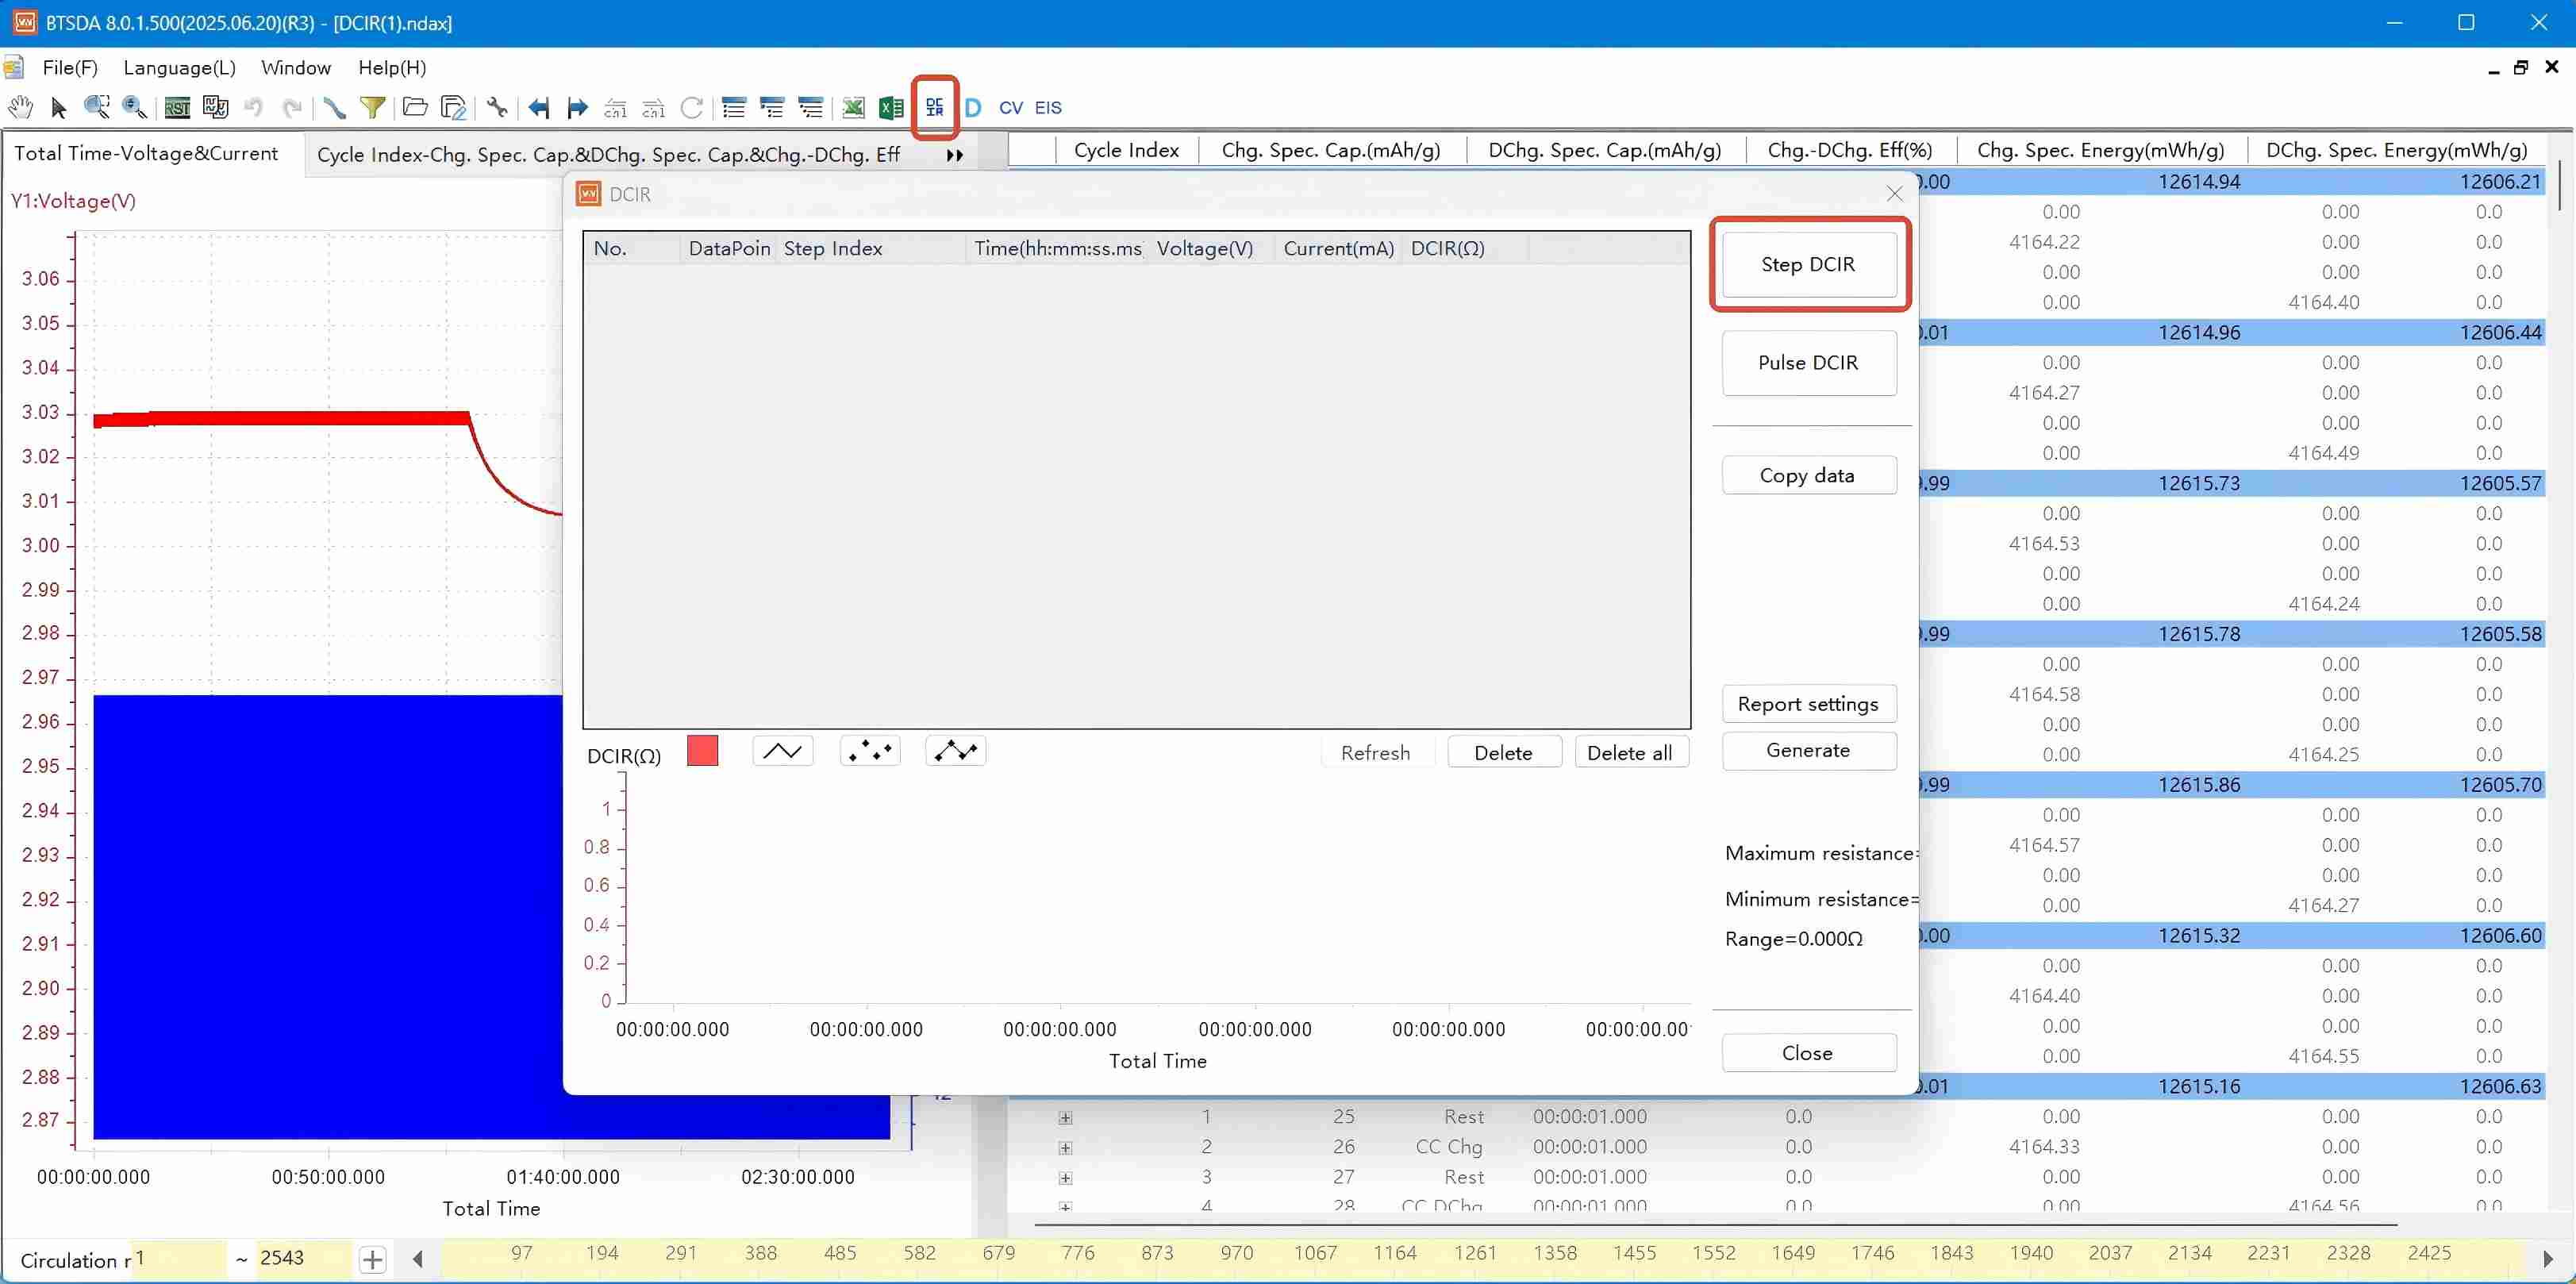Click the first green Excel export icon

853,107
